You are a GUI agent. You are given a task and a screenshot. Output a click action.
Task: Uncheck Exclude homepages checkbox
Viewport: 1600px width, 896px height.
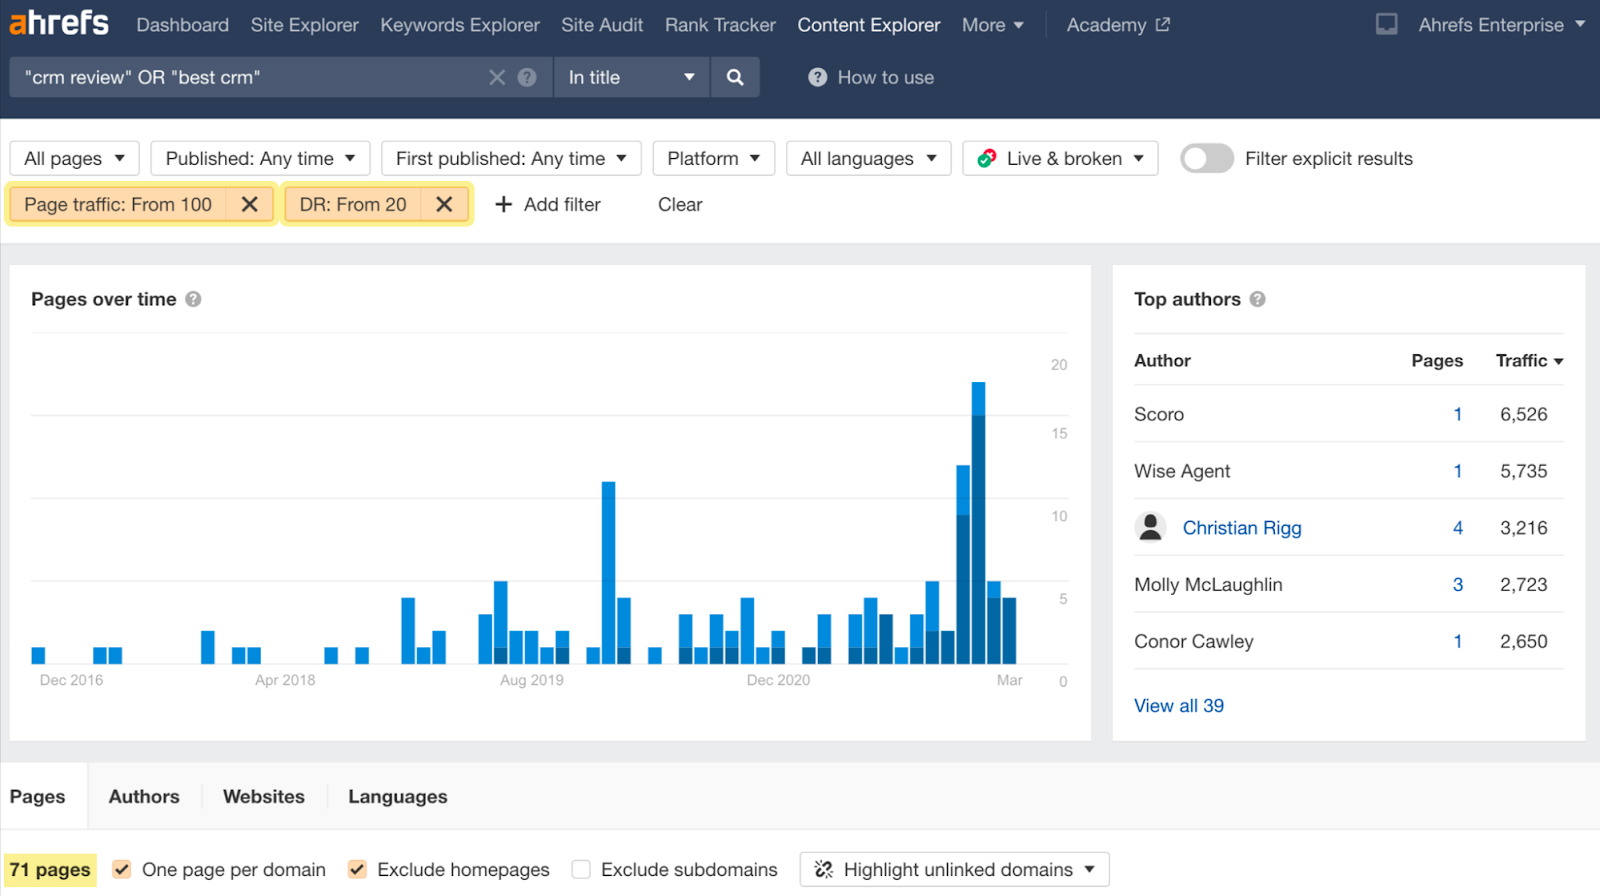click(357, 869)
